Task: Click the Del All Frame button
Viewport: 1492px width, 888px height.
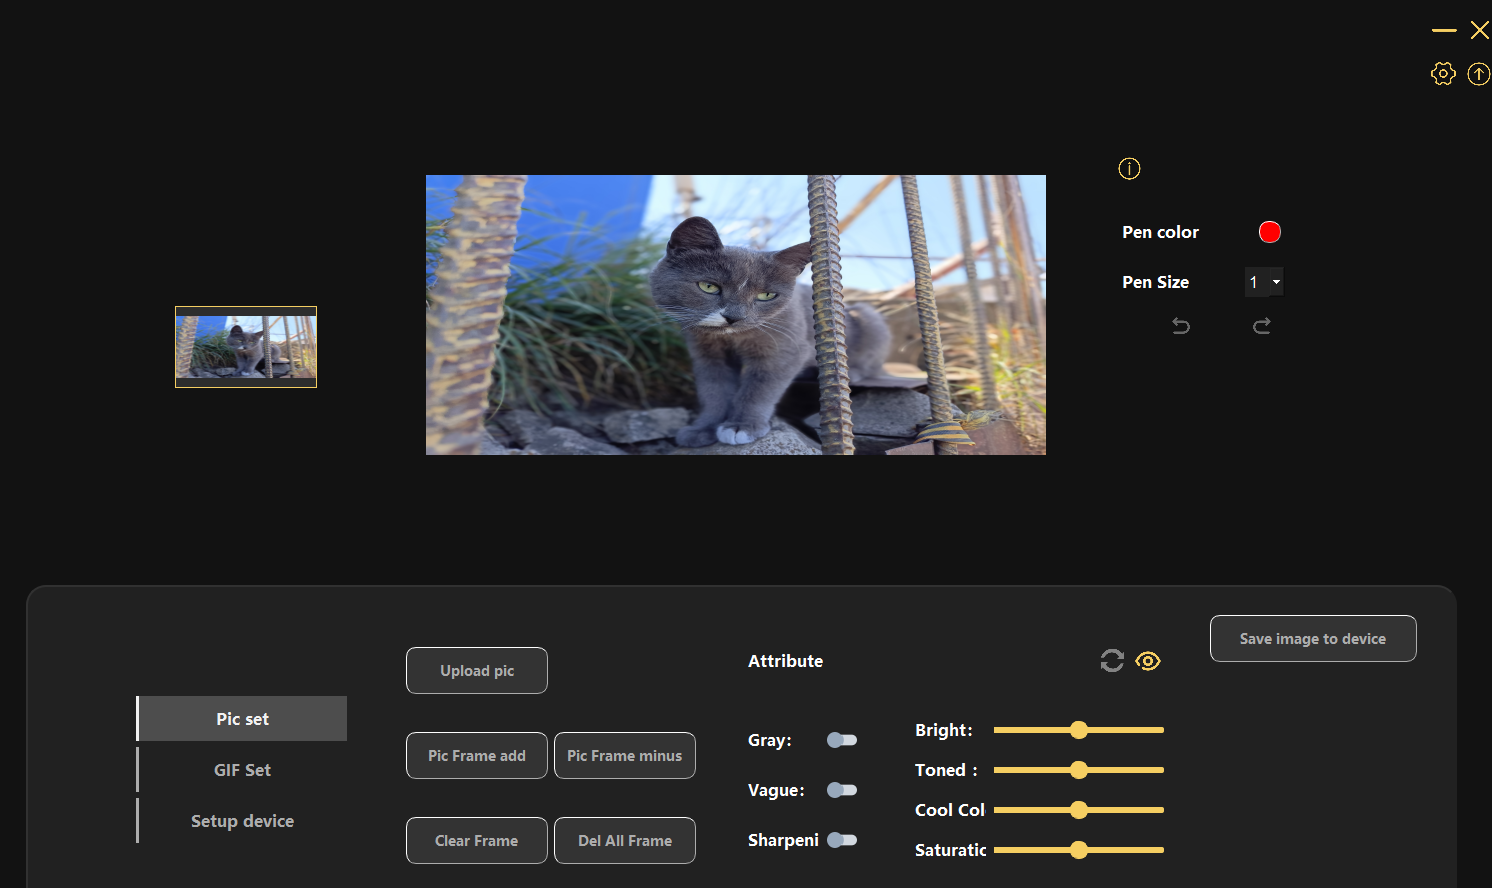Action: [x=625, y=841]
